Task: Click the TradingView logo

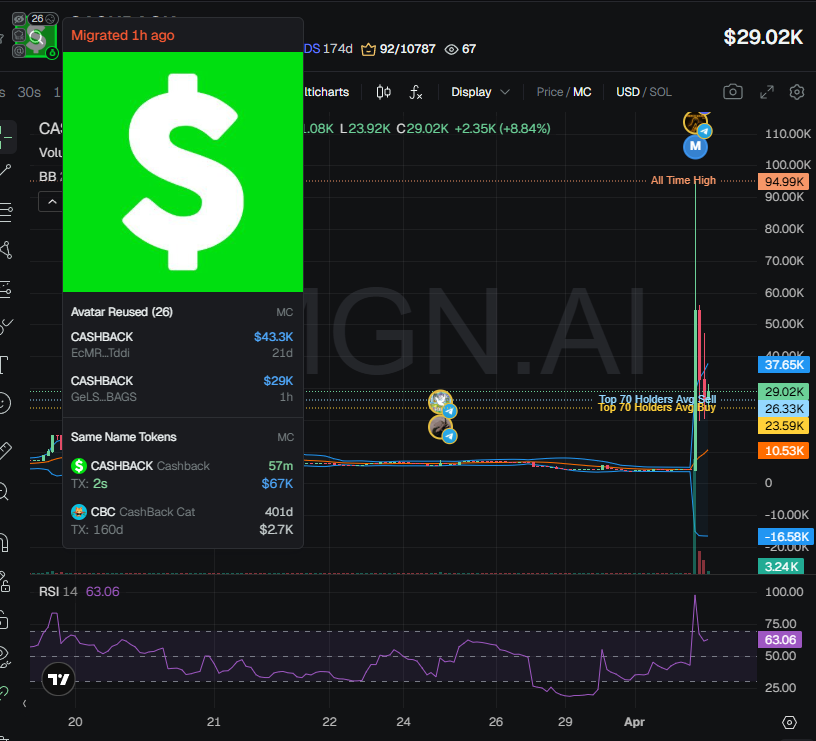Action: [x=58, y=679]
